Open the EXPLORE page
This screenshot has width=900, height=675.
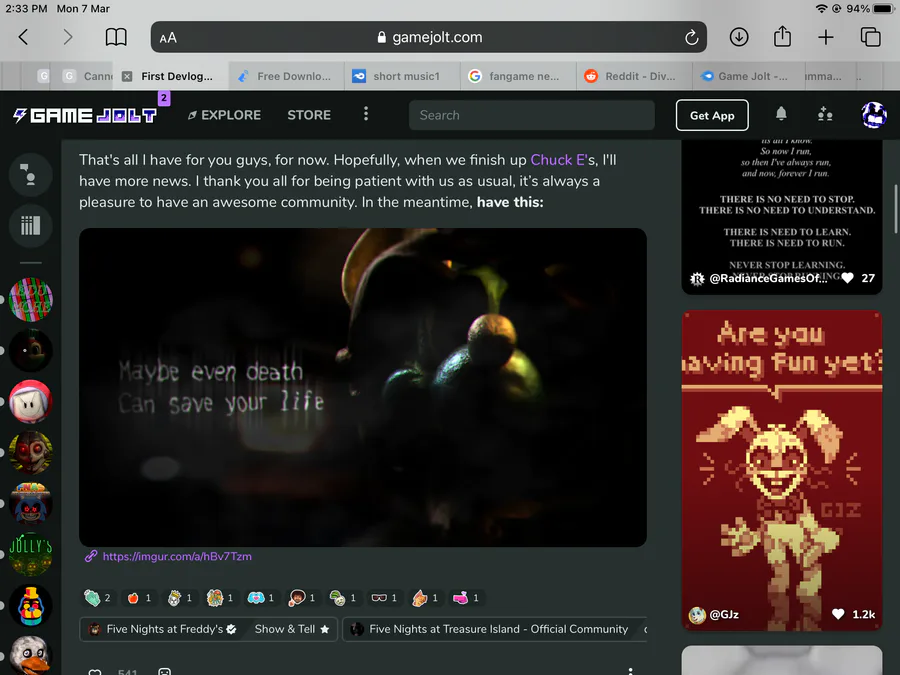tap(224, 115)
